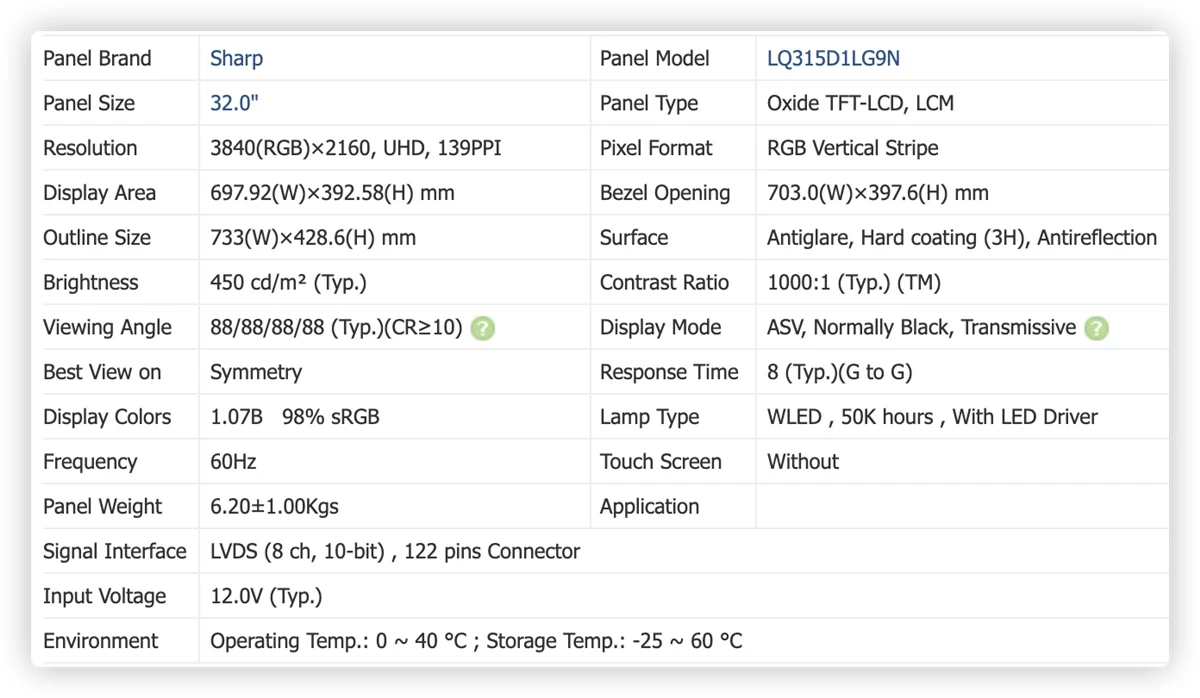Select the Display Area label
The image size is (1200, 698).
tap(99, 193)
